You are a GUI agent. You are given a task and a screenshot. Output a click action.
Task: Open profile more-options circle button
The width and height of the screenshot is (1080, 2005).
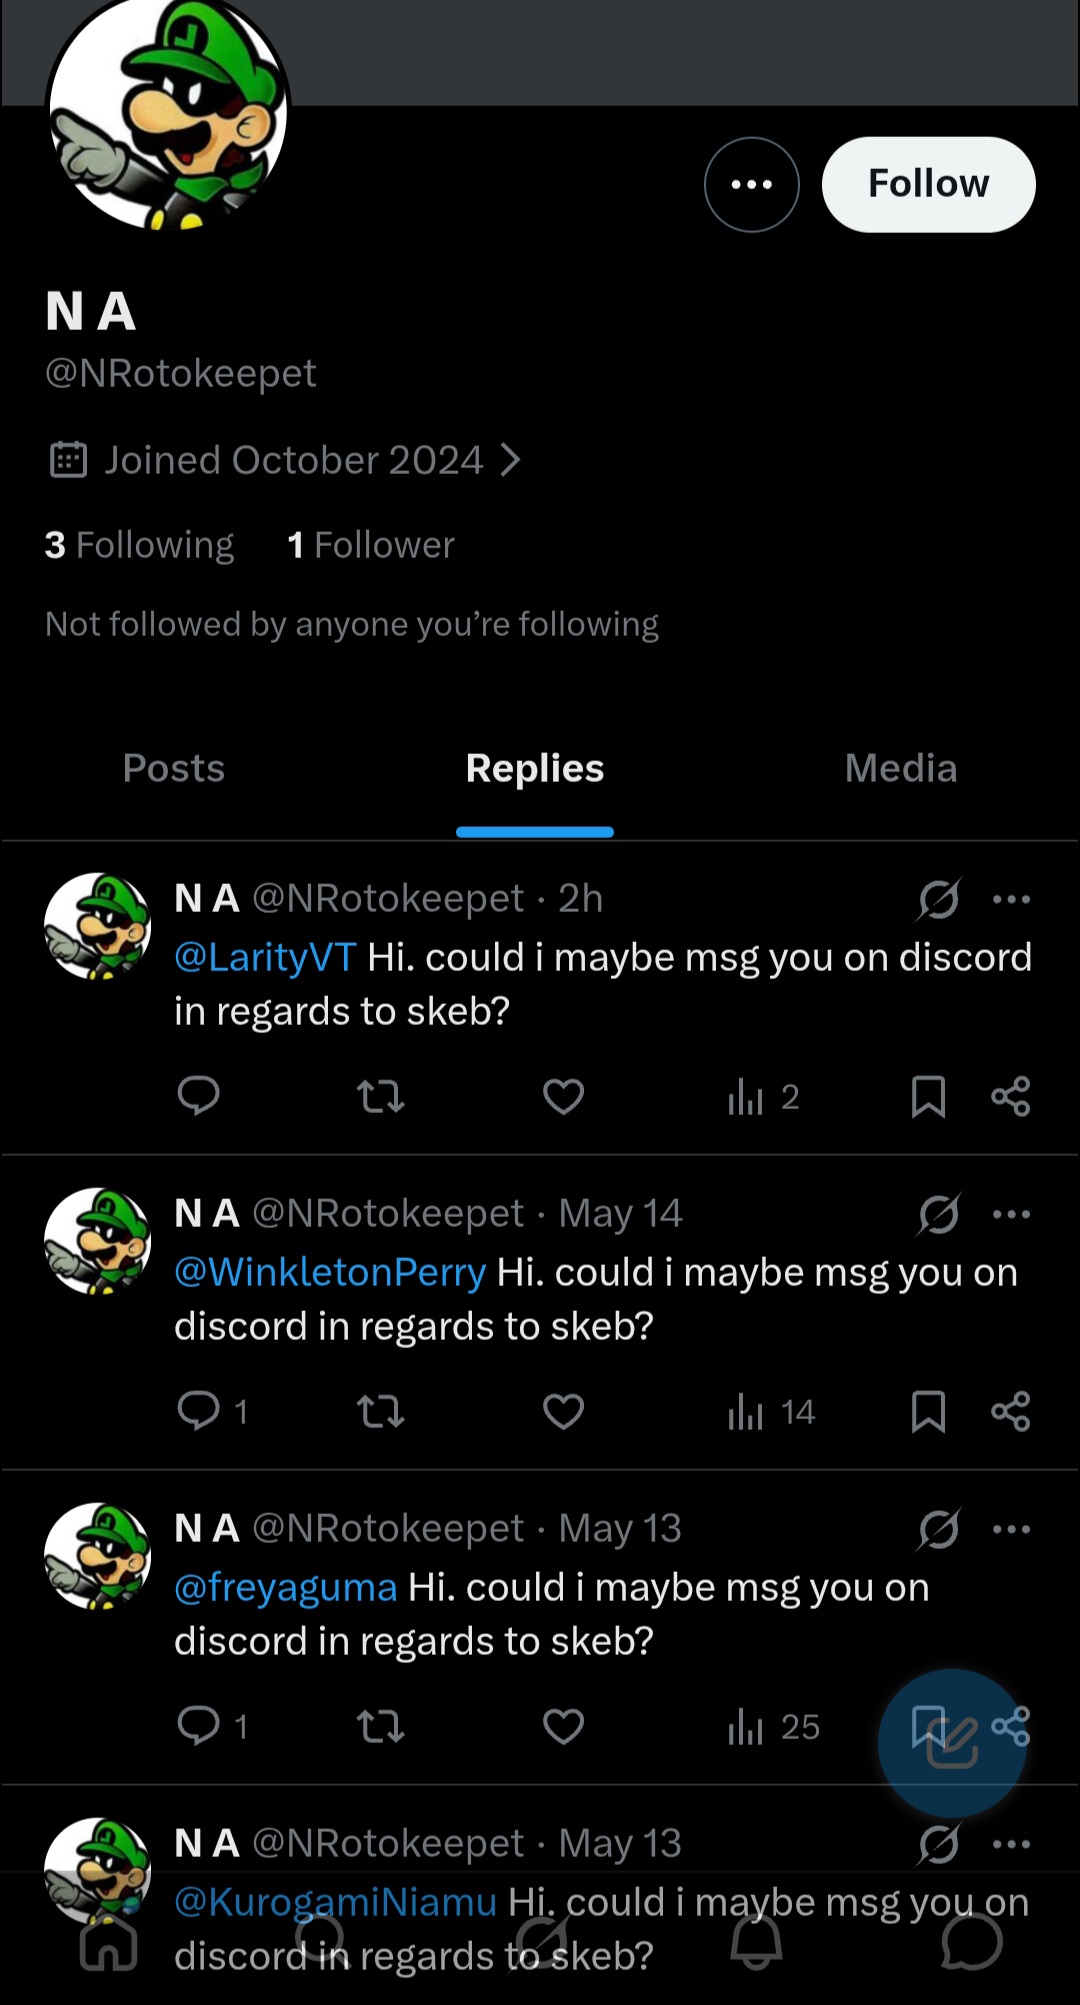(752, 185)
